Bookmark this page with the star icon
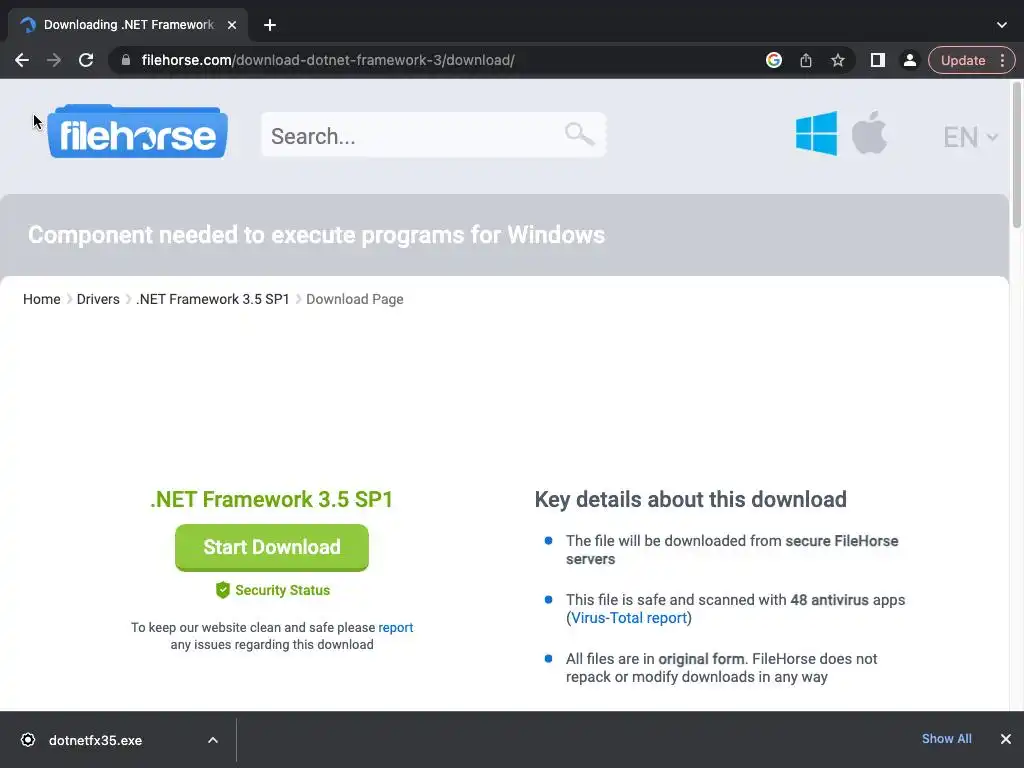The image size is (1024, 768). pyautogui.click(x=838, y=60)
